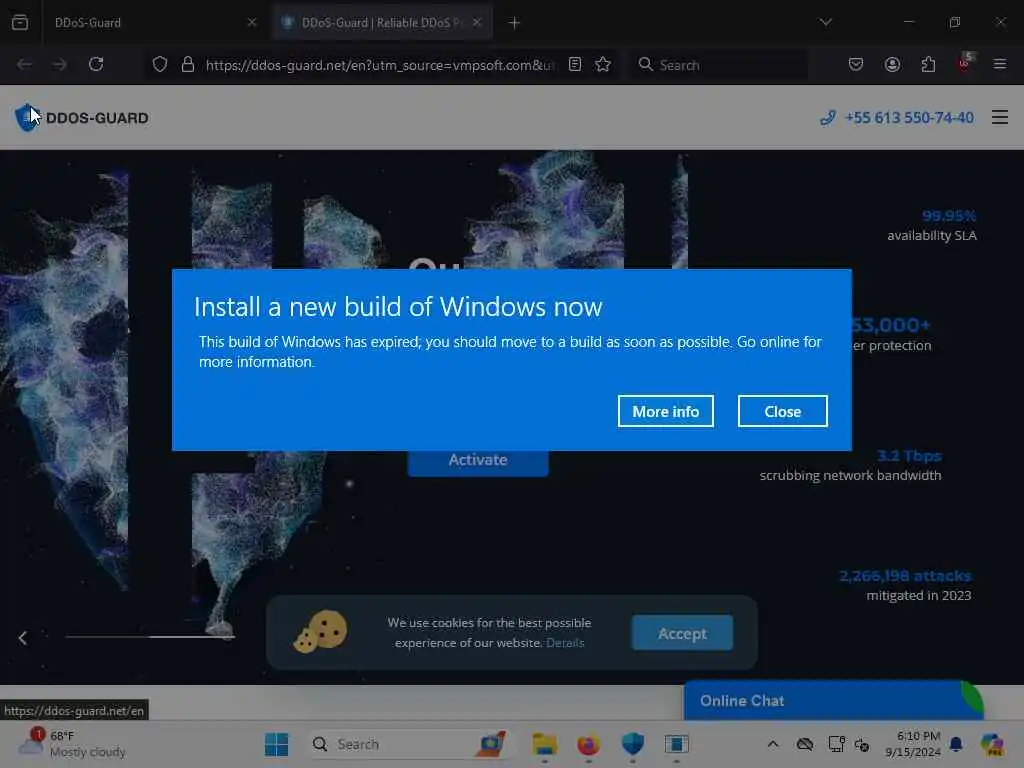
Task: Open the Windows Start menu
Action: pyautogui.click(x=276, y=744)
